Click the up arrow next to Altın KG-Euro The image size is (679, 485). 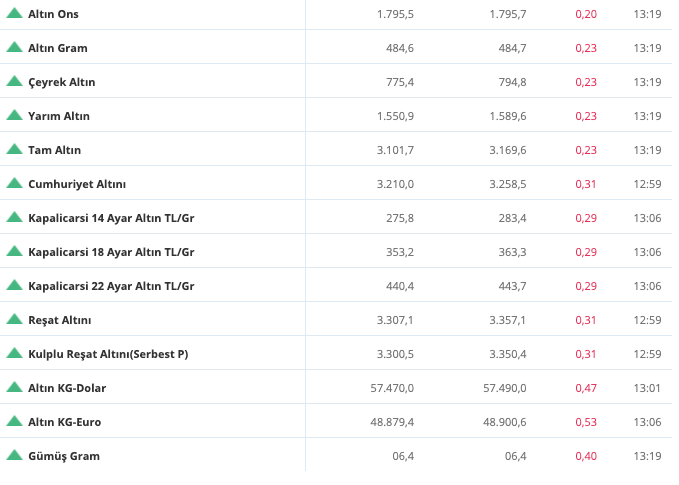14,421
